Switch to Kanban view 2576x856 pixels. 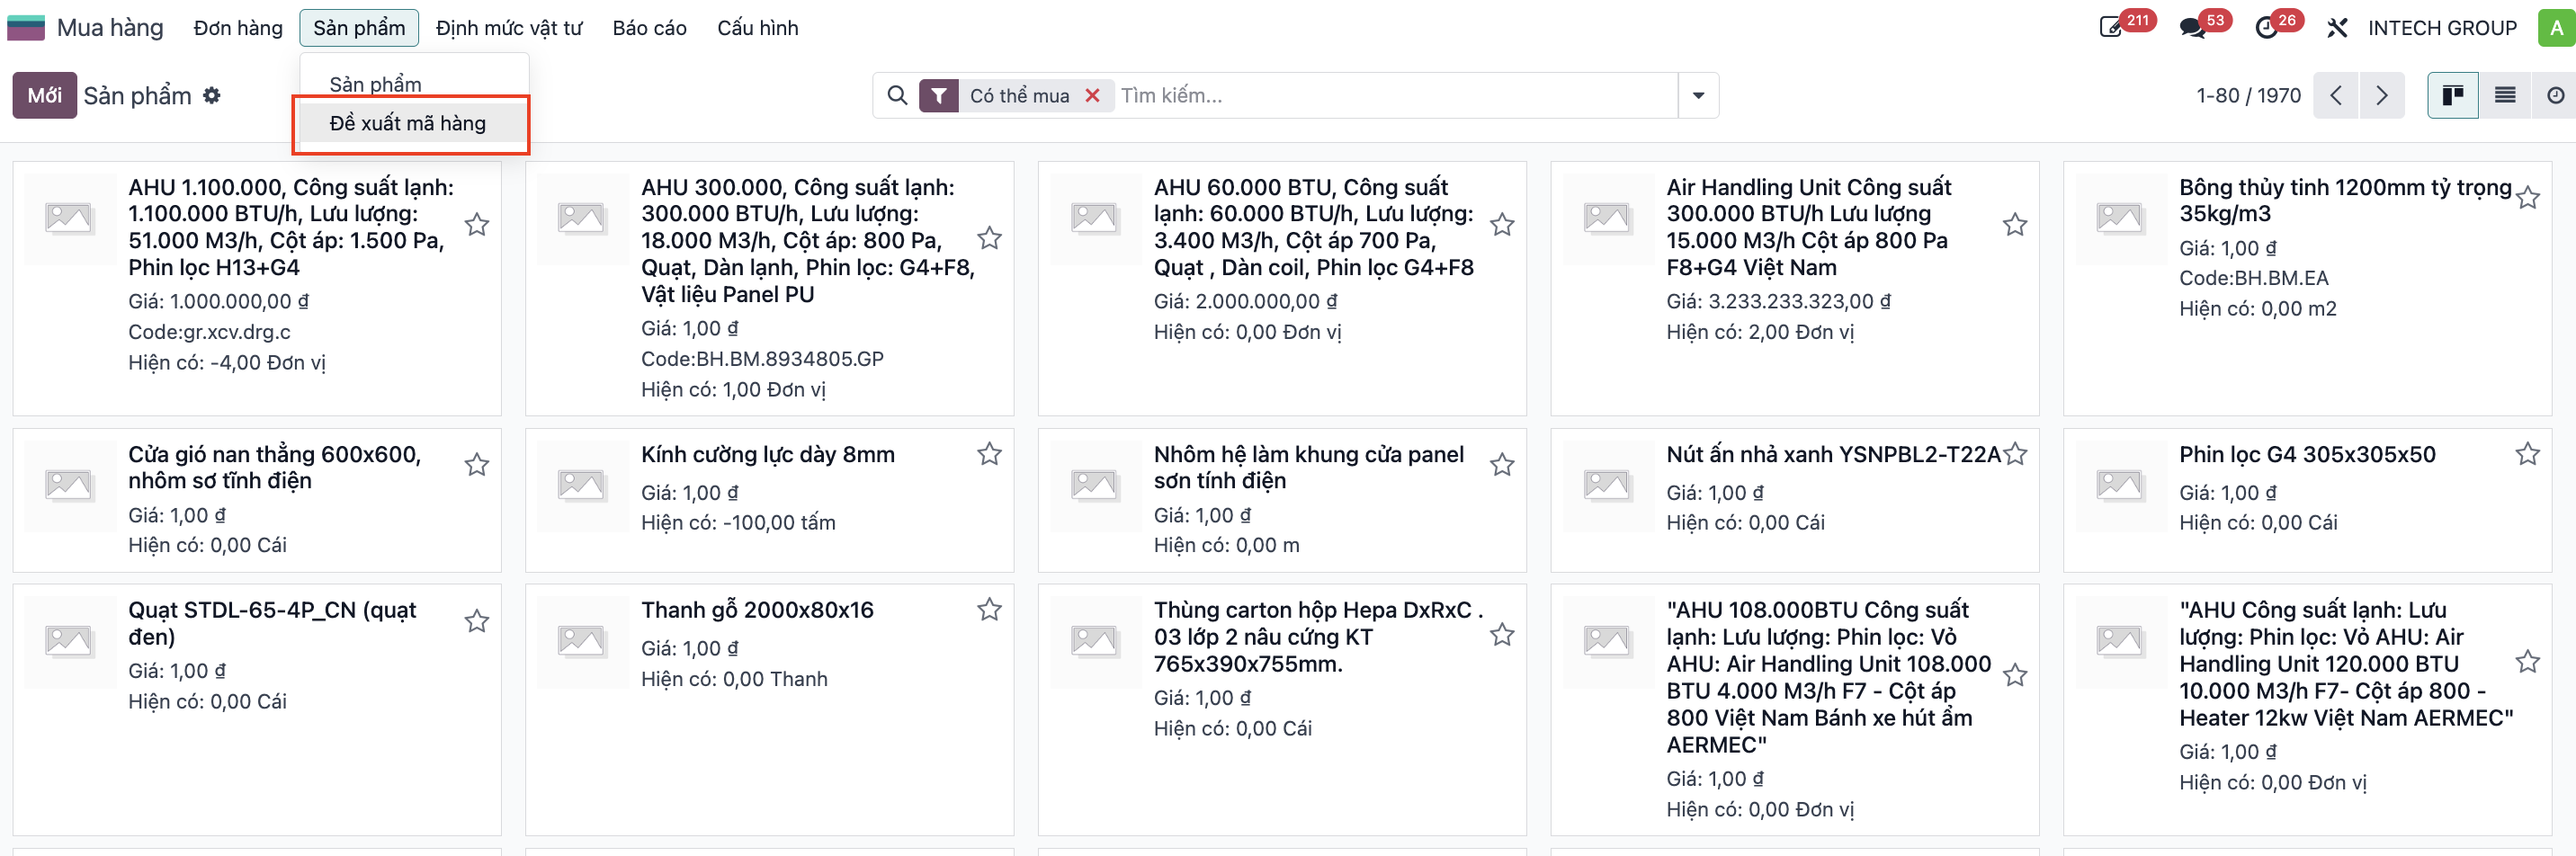click(x=2452, y=95)
